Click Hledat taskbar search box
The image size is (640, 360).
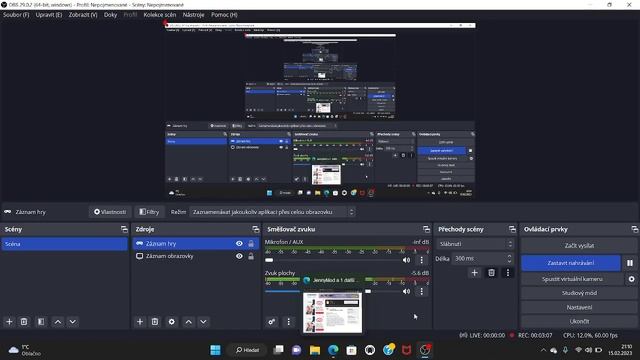pos(247,350)
